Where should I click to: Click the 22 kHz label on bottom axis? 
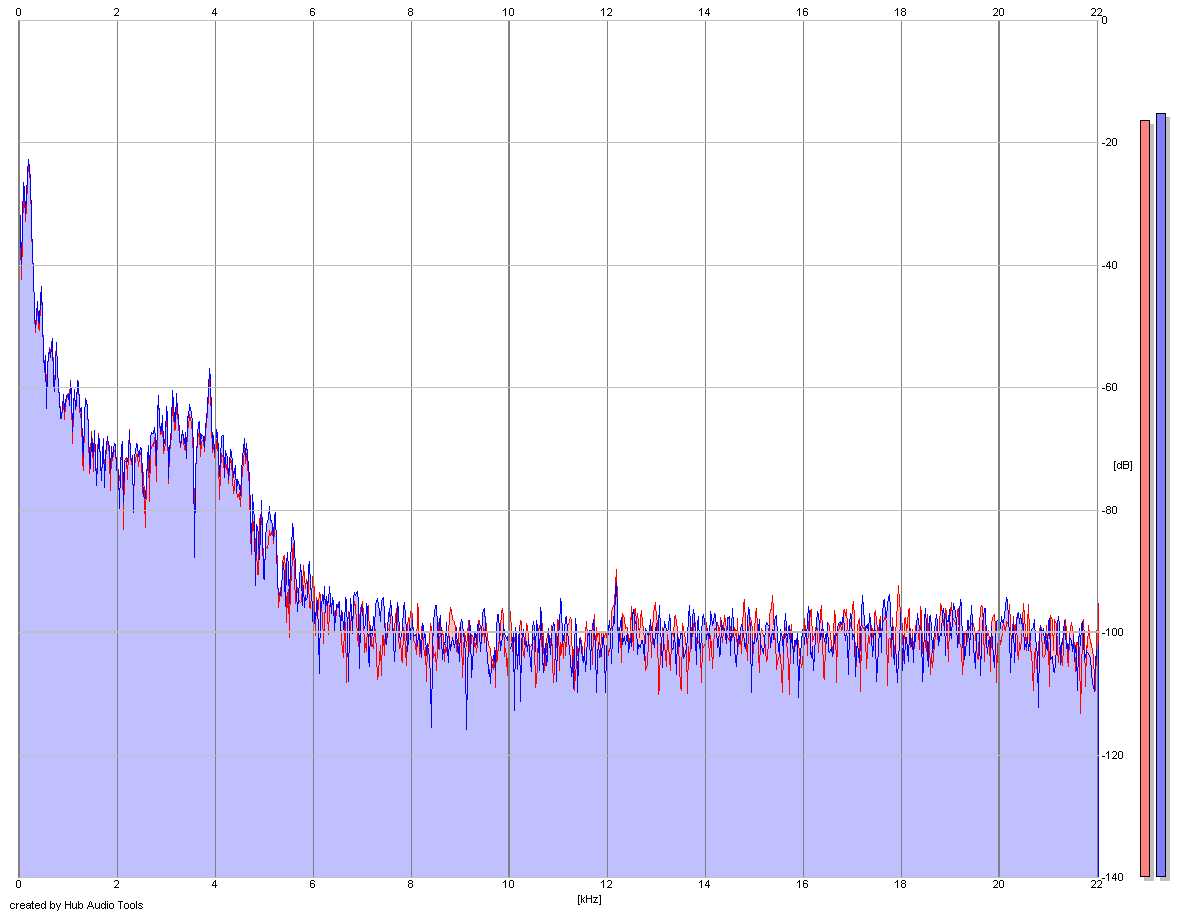pos(1096,884)
